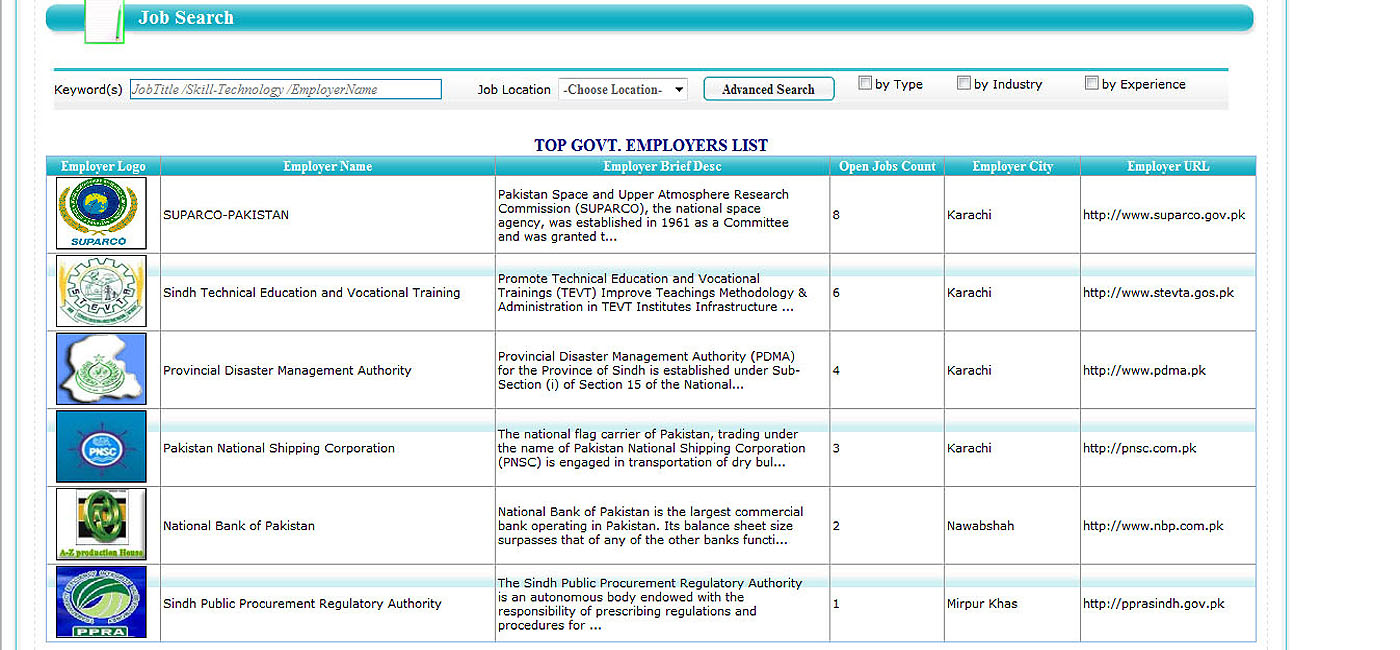Enable the by Experience checkbox
This screenshot has width=1400, height=650.
click(x=1092, y=84)
